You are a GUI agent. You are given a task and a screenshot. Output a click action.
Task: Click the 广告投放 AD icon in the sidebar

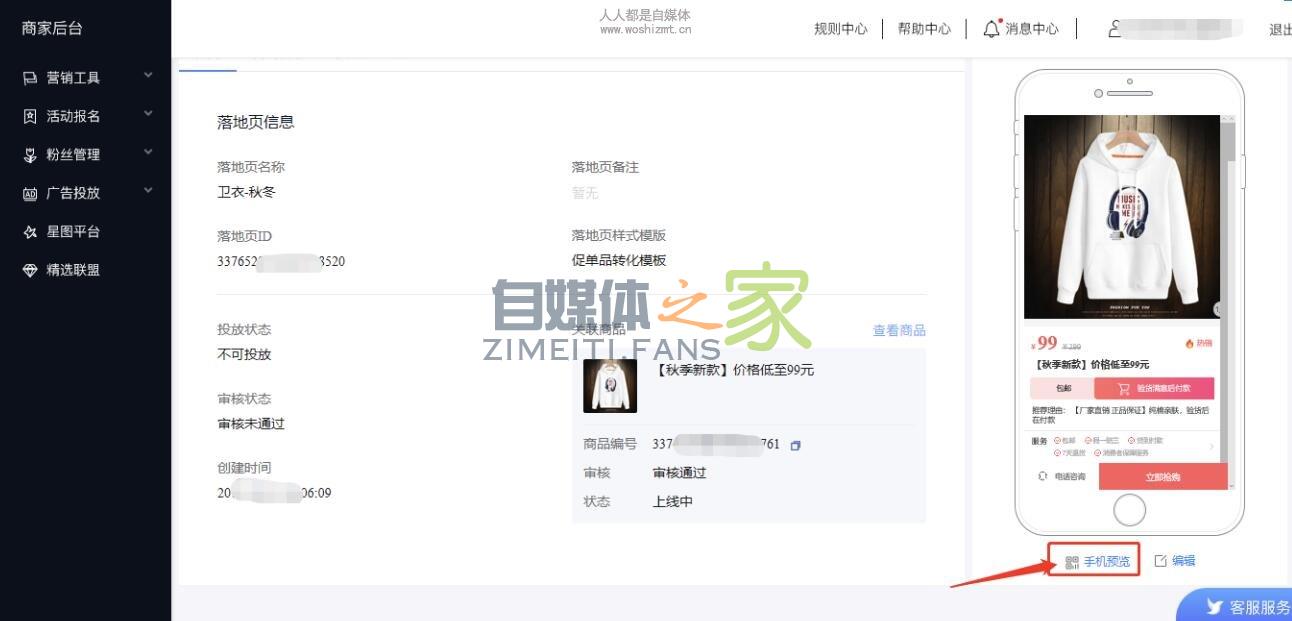click(x=30, y=193)
